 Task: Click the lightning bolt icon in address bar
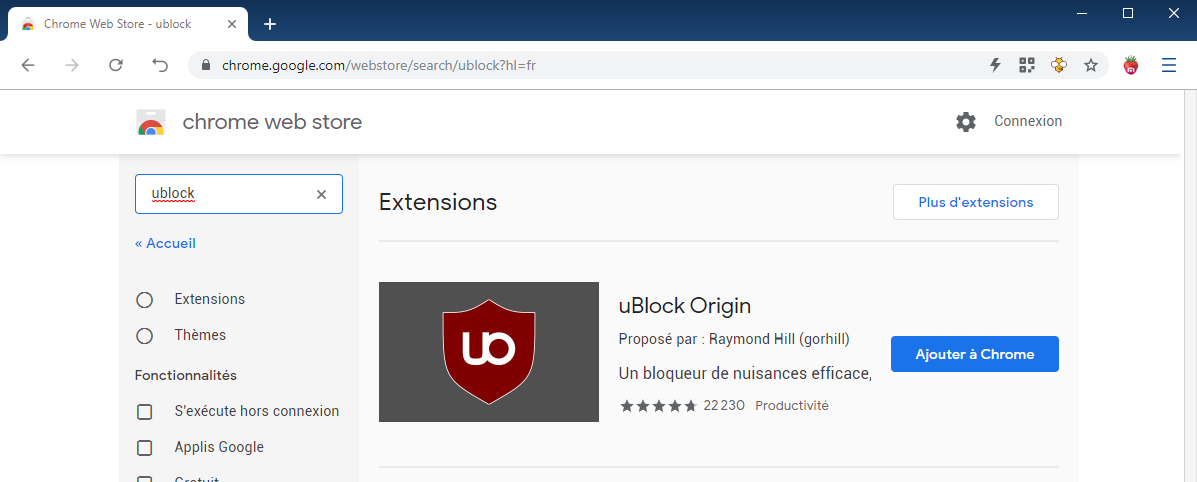995,65
